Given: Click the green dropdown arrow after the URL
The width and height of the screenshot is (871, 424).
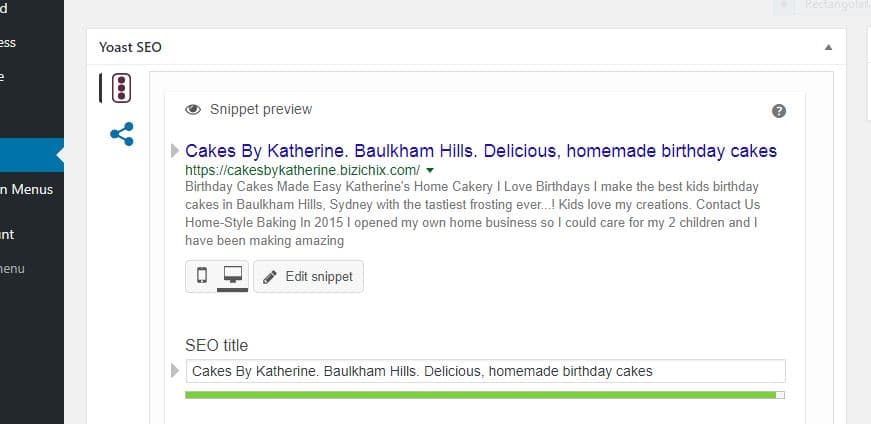Looking at the screenshot, I should pyautogui.click(x=429, y=170).
